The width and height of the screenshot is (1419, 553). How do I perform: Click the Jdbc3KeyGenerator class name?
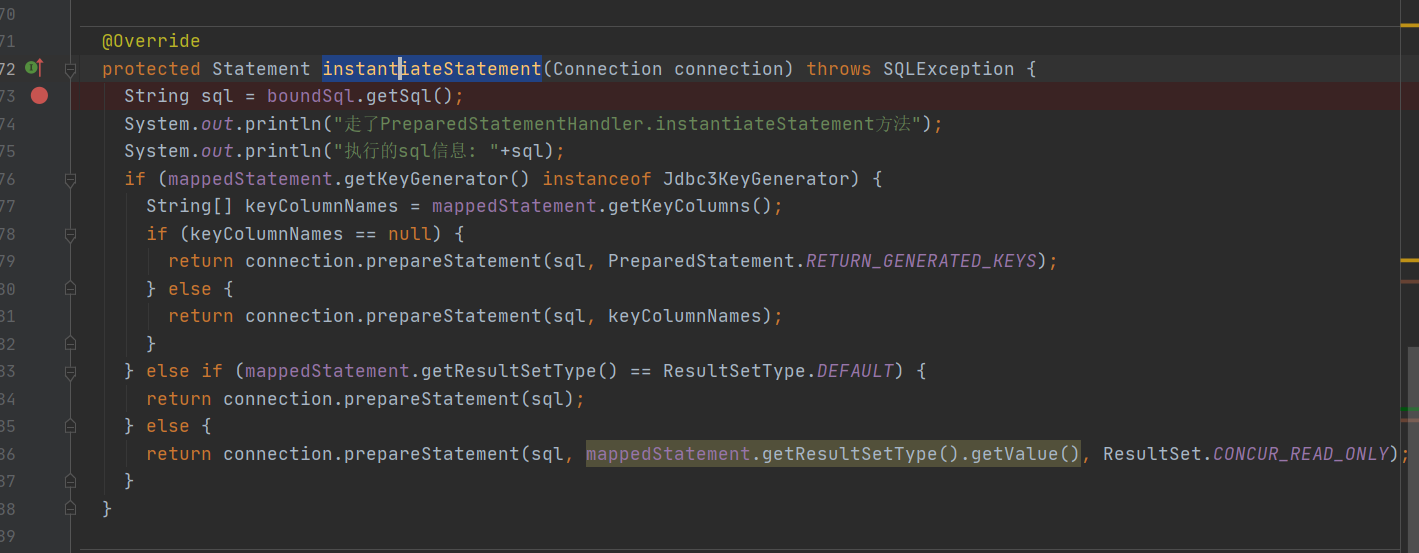[x=756, y=179]
